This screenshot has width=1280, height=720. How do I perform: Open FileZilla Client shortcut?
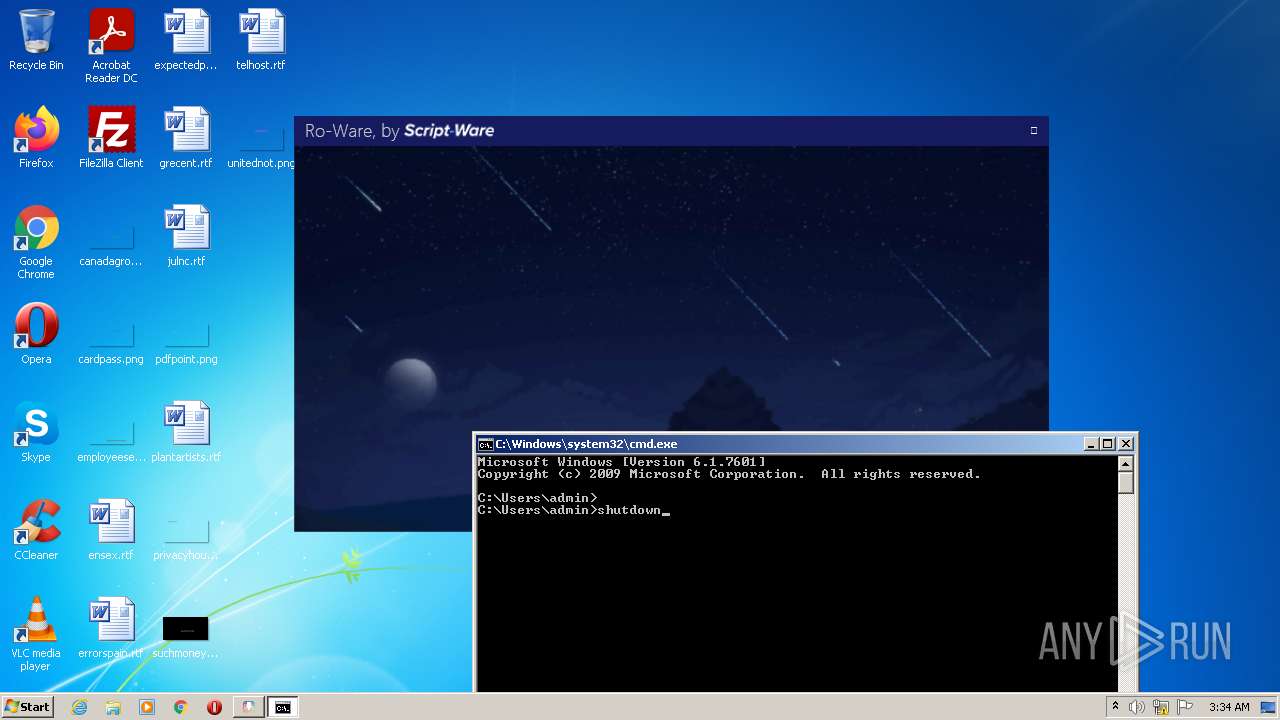coord(111,138)
